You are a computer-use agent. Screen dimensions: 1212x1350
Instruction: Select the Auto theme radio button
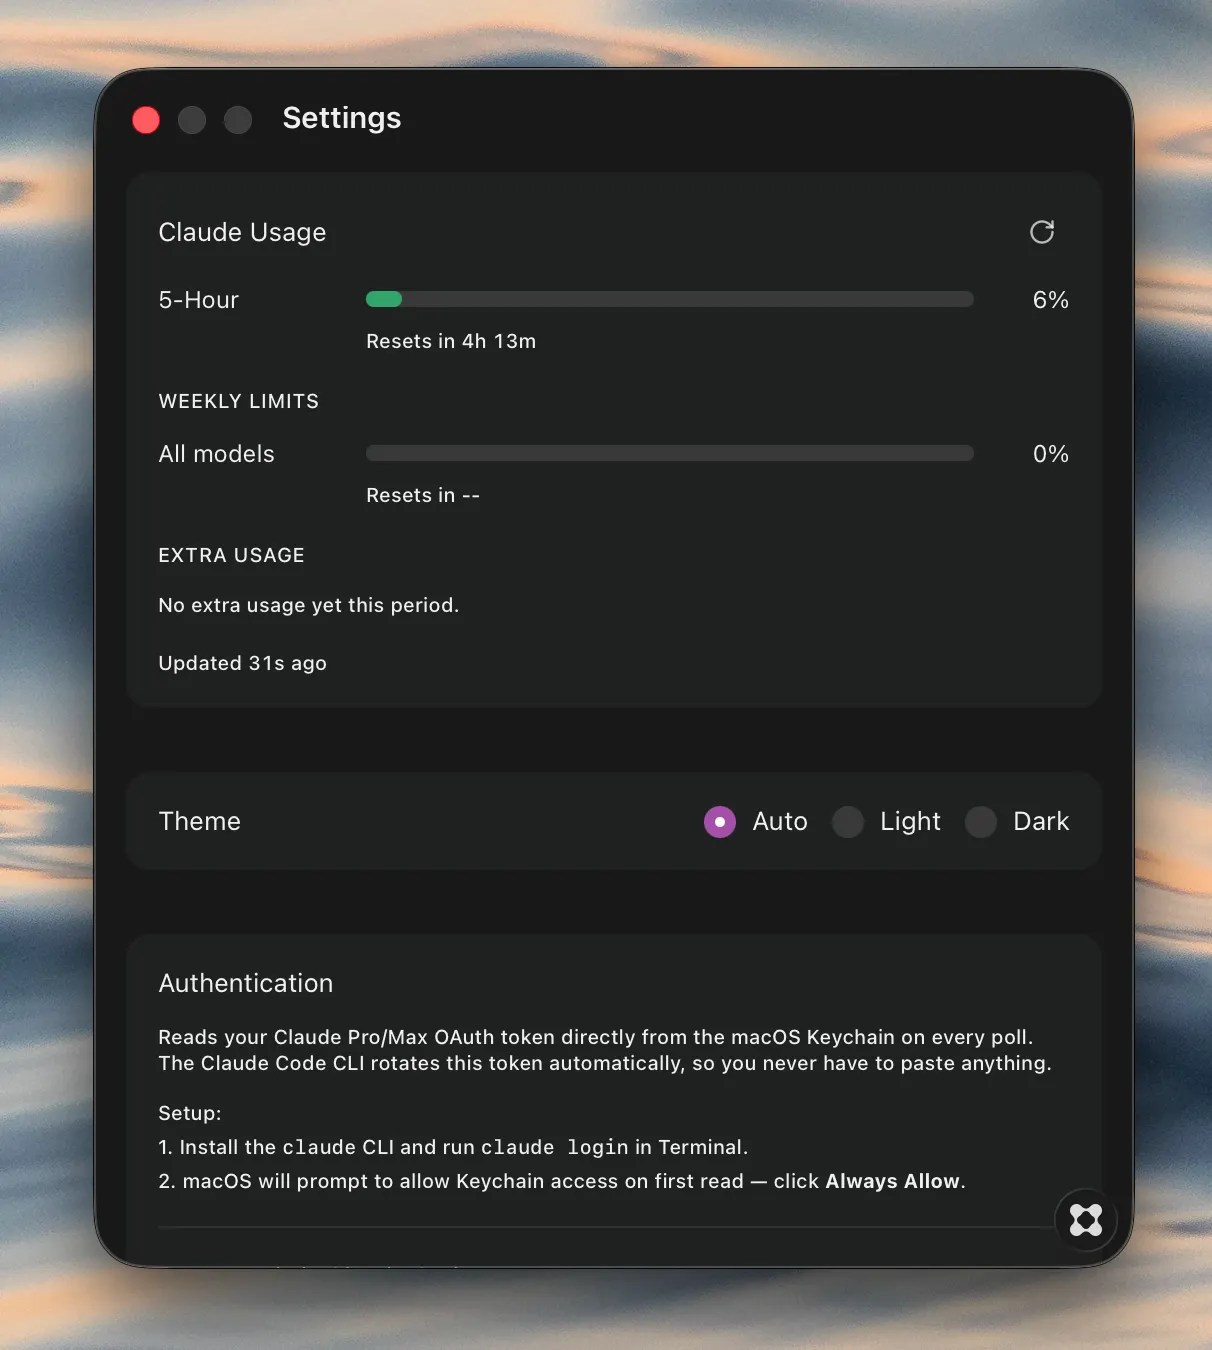pos(720,822)
